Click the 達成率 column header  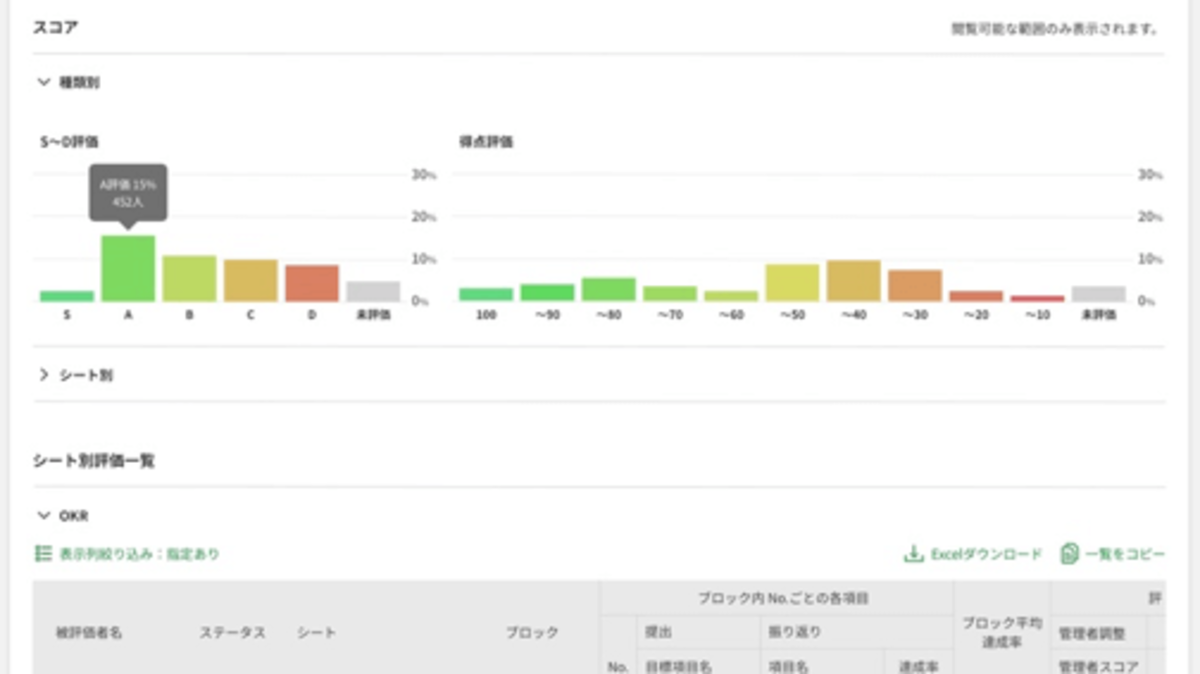click(918, 666)
